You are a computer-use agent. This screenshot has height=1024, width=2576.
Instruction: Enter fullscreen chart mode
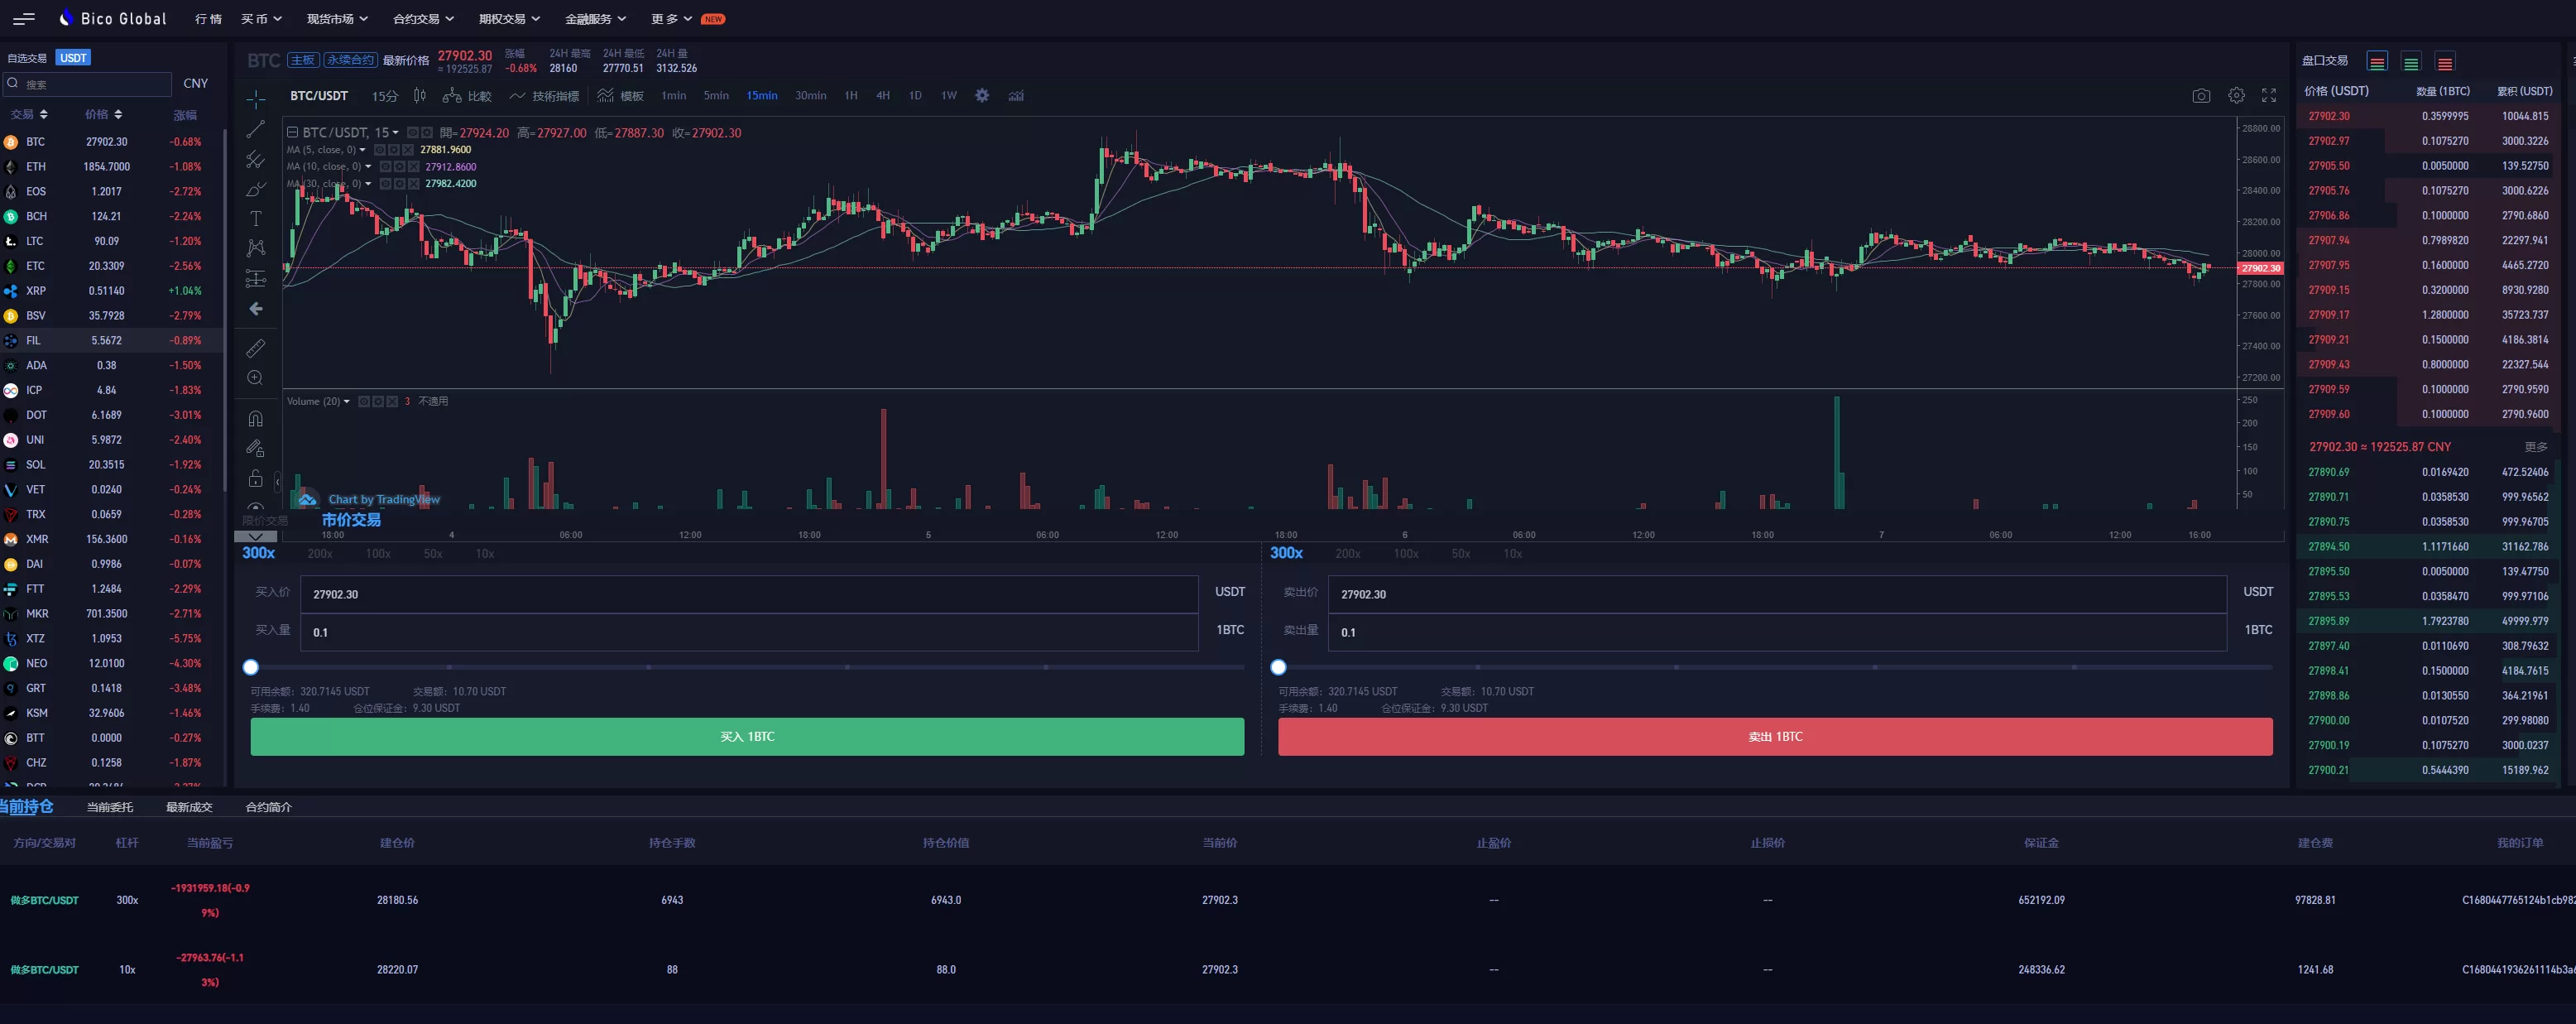point(2269,96)
